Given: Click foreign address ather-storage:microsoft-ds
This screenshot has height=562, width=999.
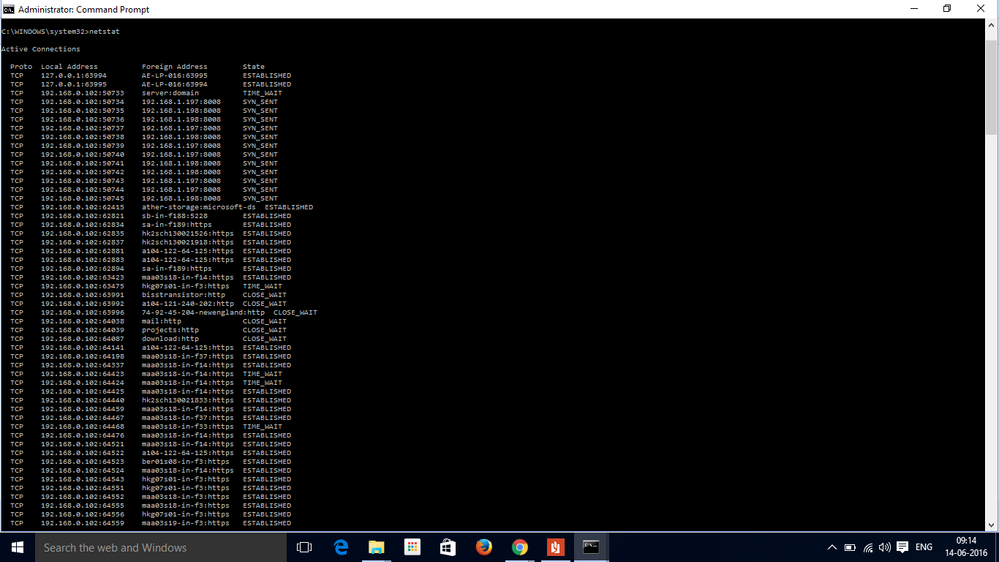Looking at the screenshot, I should point(199,207).
